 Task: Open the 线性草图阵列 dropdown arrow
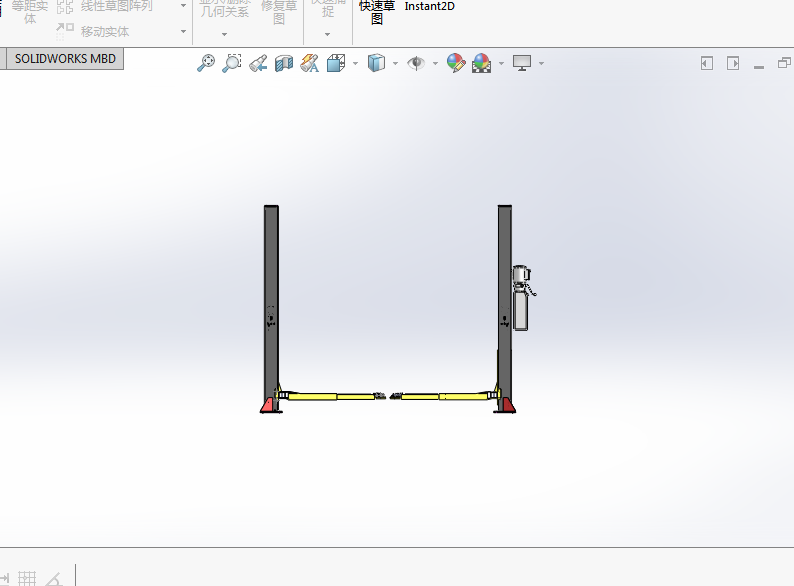click(x=183, y=6)
